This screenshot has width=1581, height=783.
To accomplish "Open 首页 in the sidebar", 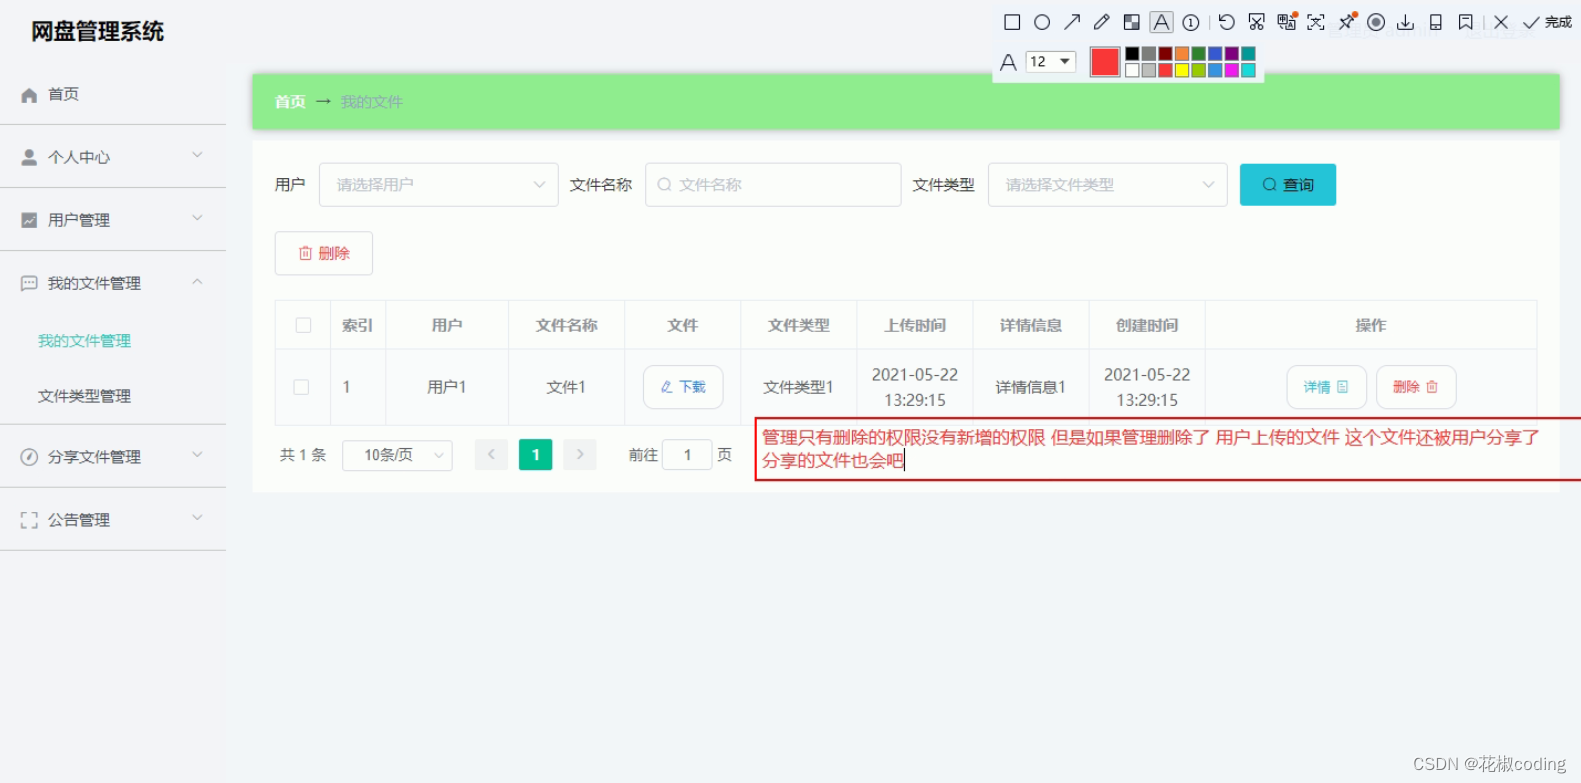I will click(x=113, y=94).
